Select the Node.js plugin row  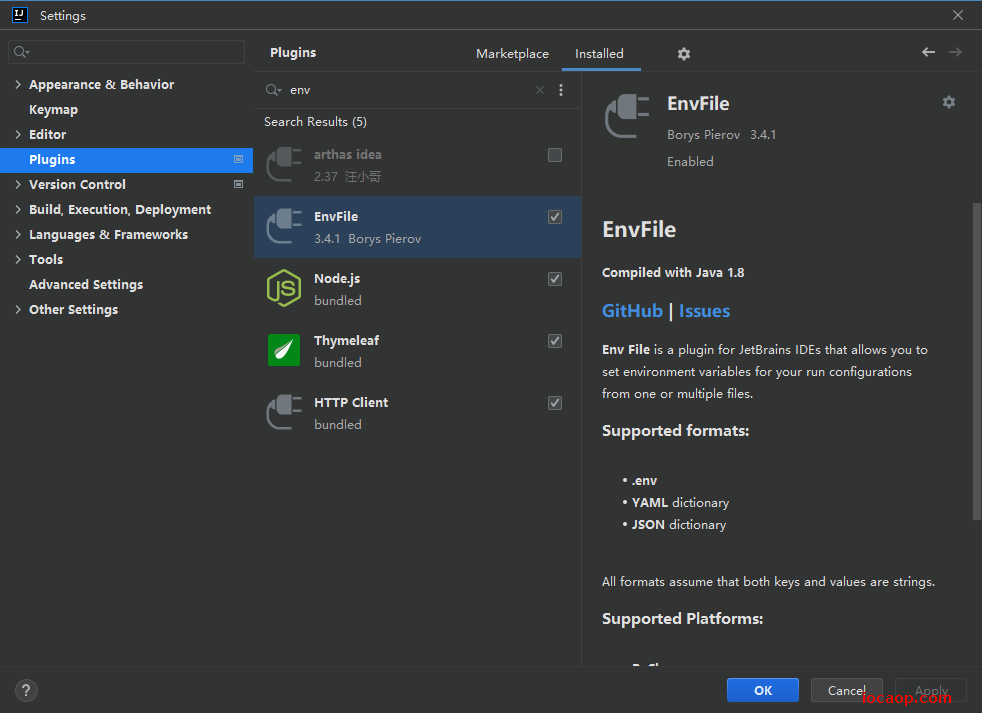tap(417, 289)
